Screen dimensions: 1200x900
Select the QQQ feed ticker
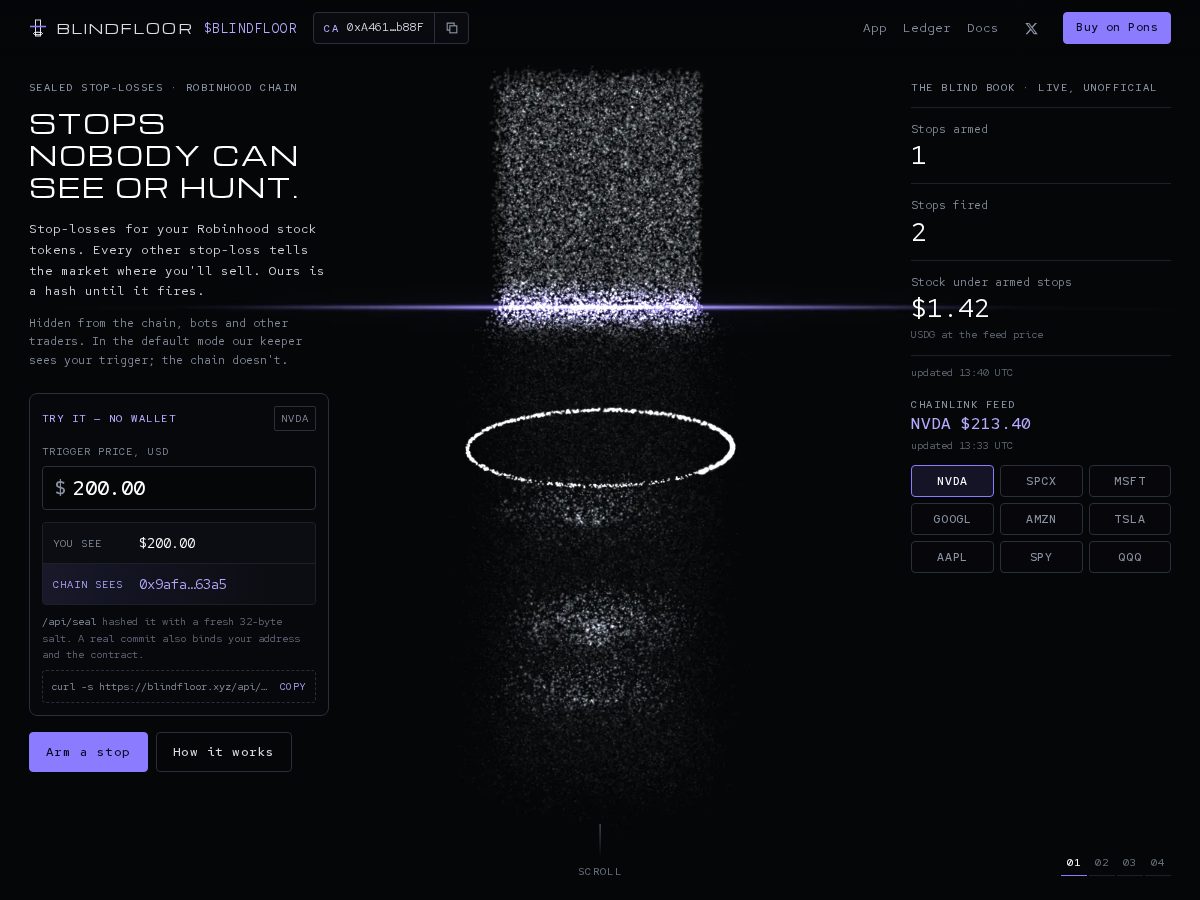click(x=1130, y=557)
